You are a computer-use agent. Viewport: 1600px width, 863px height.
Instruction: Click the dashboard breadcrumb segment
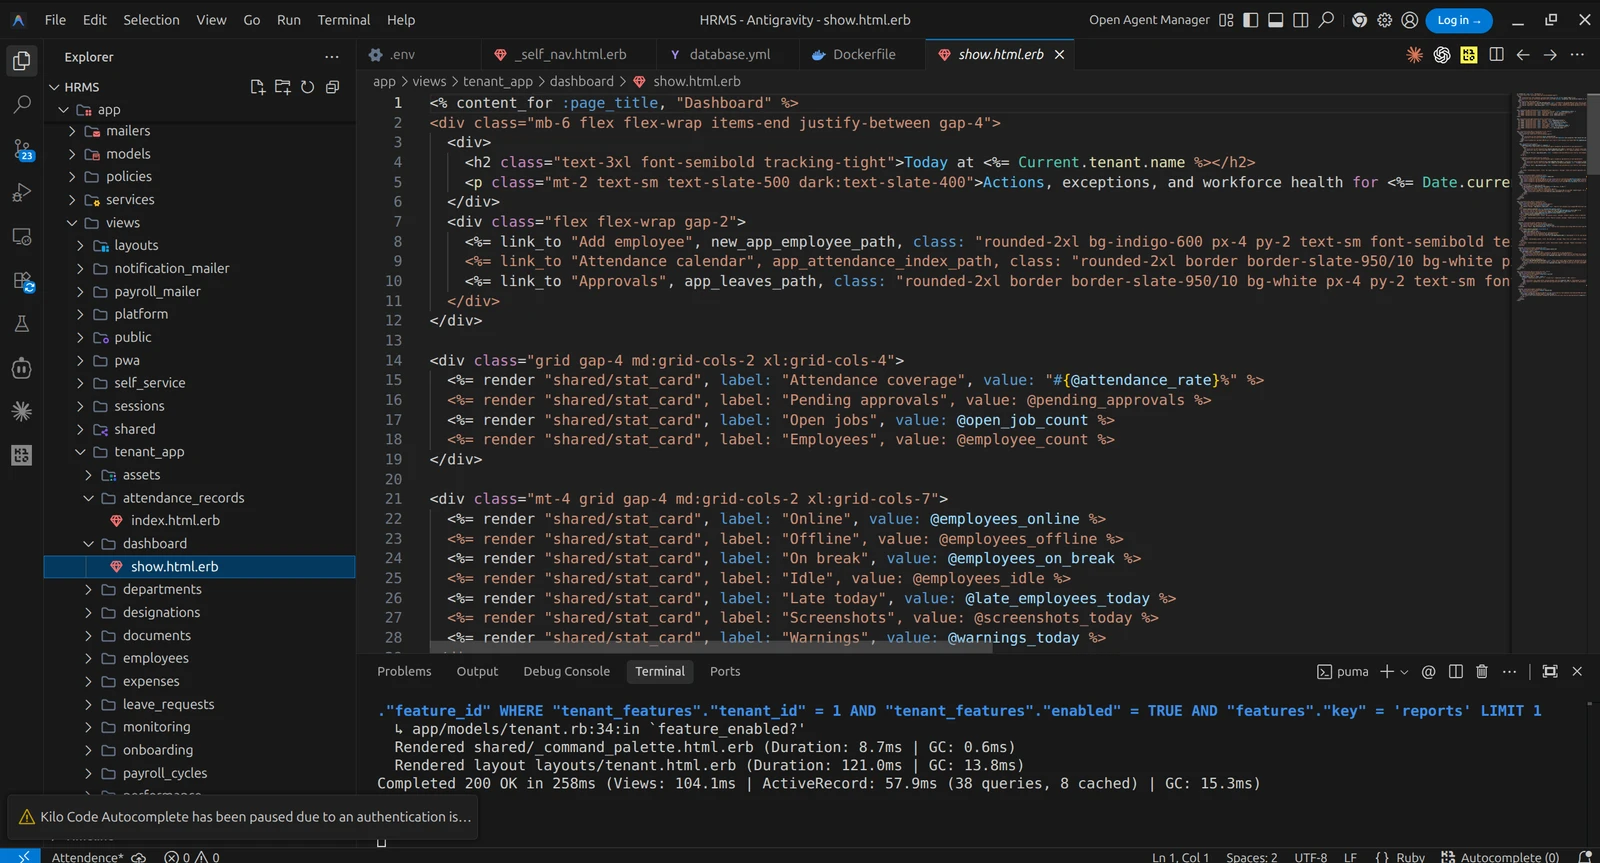coord(582,82)
